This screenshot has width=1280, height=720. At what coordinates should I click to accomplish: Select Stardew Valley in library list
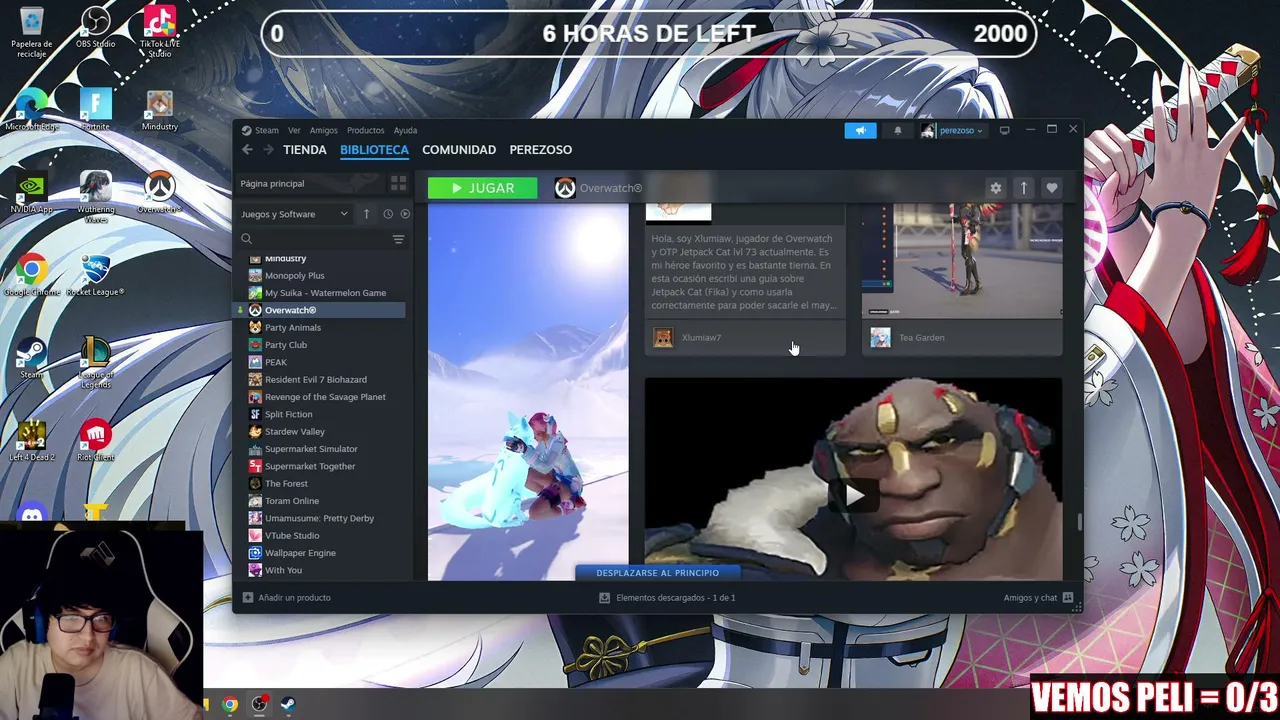294,432
